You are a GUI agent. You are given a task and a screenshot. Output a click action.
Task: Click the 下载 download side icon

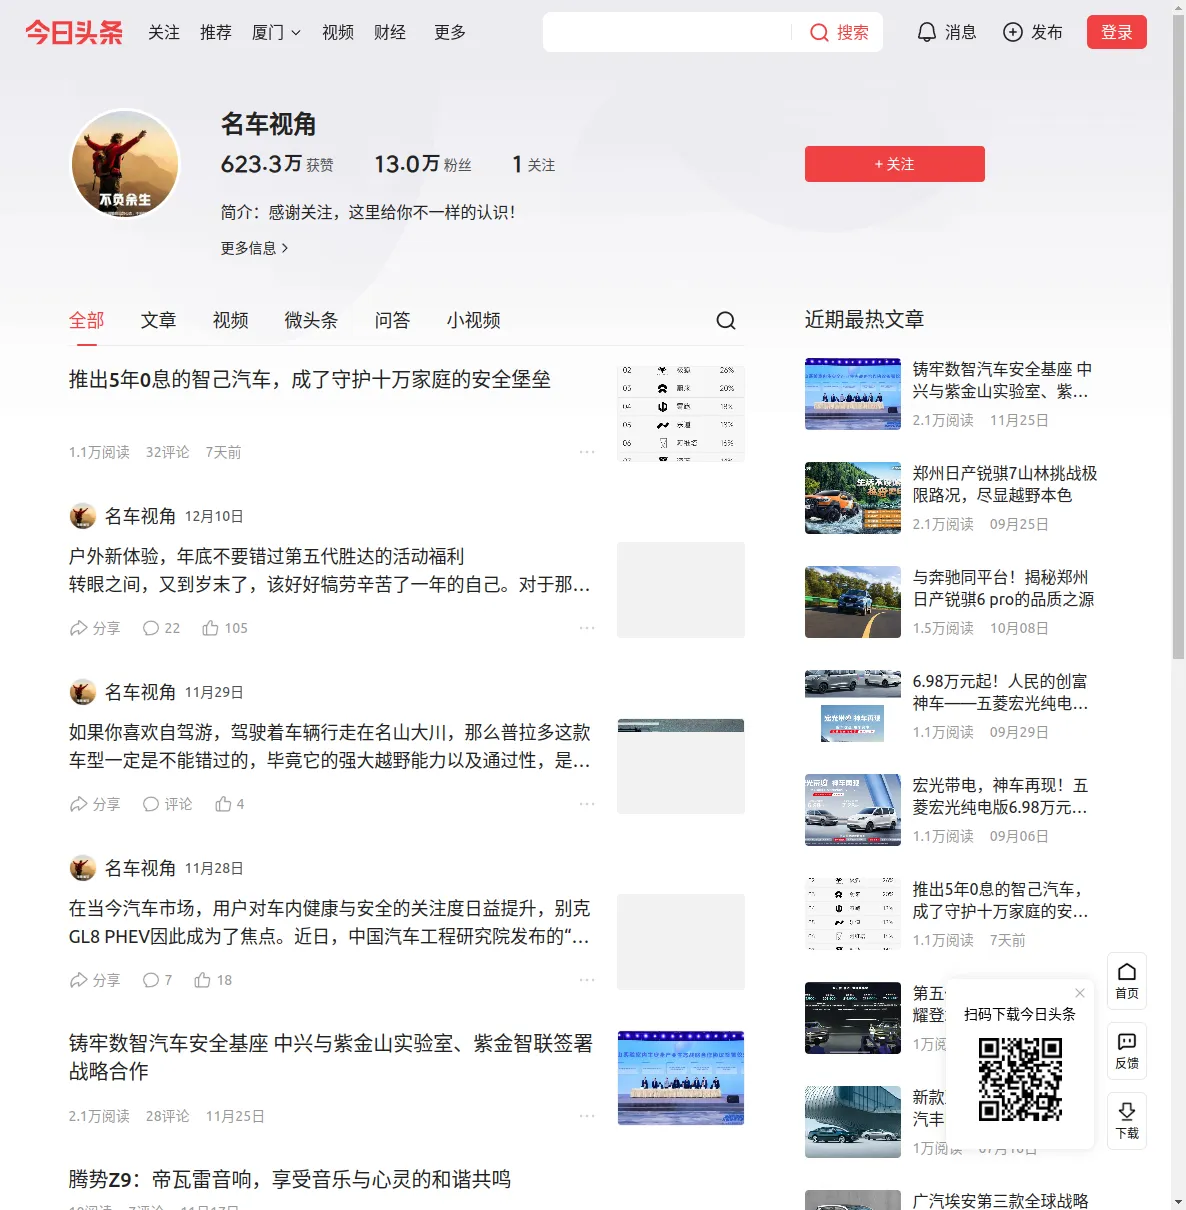click(1127, 1121)
